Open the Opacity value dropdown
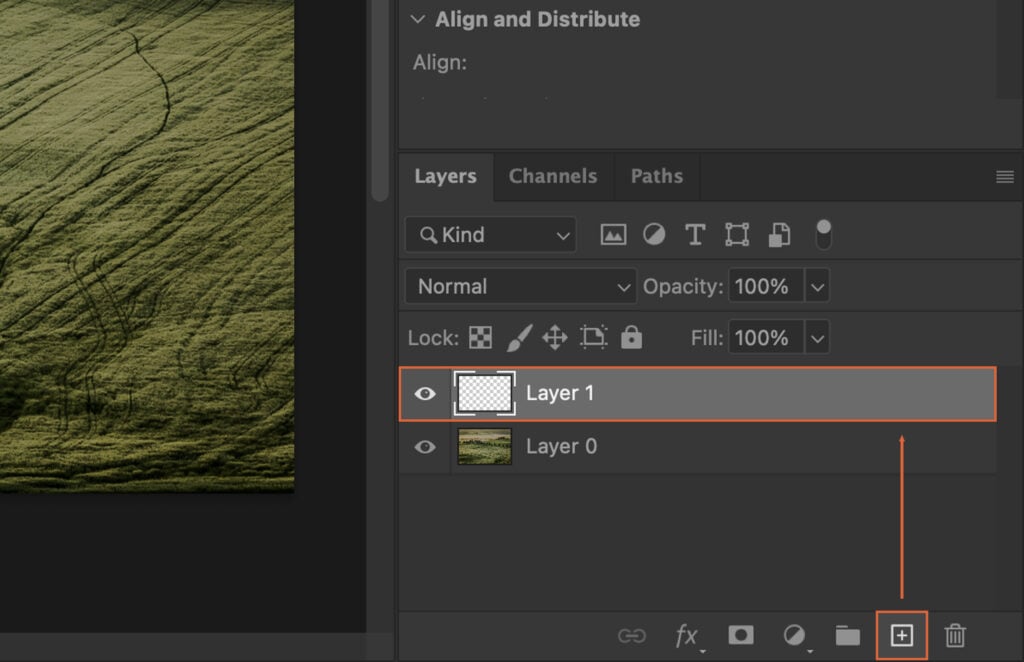 817,285
